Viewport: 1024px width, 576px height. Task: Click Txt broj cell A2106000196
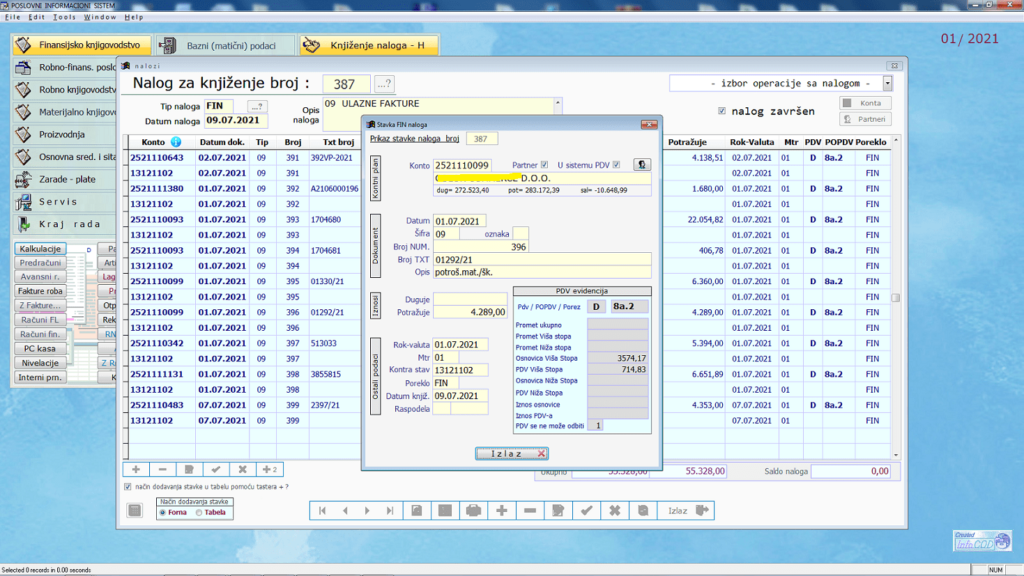pos(334,189)
